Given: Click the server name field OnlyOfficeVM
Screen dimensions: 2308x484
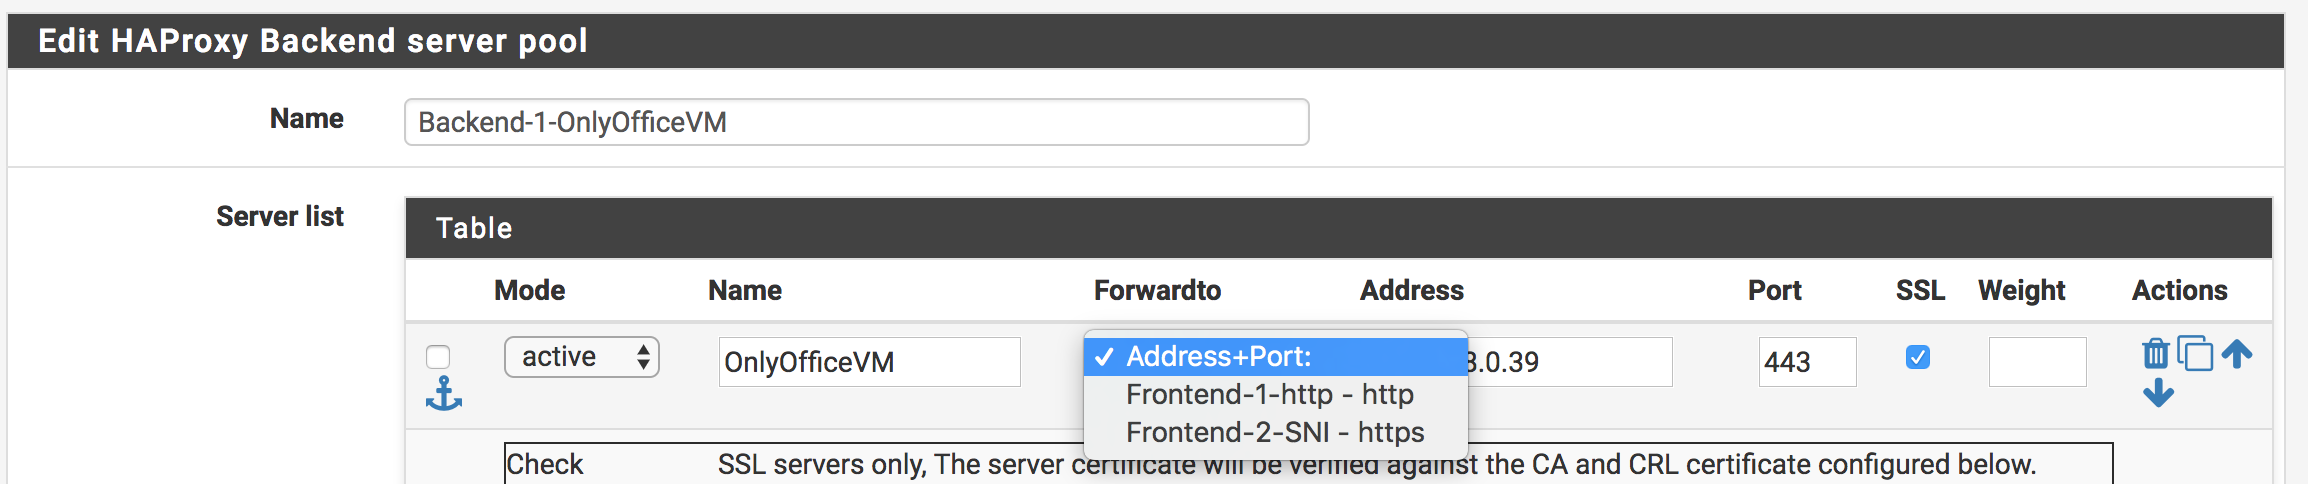Looking at the screenshot, I should pos(868,362).
